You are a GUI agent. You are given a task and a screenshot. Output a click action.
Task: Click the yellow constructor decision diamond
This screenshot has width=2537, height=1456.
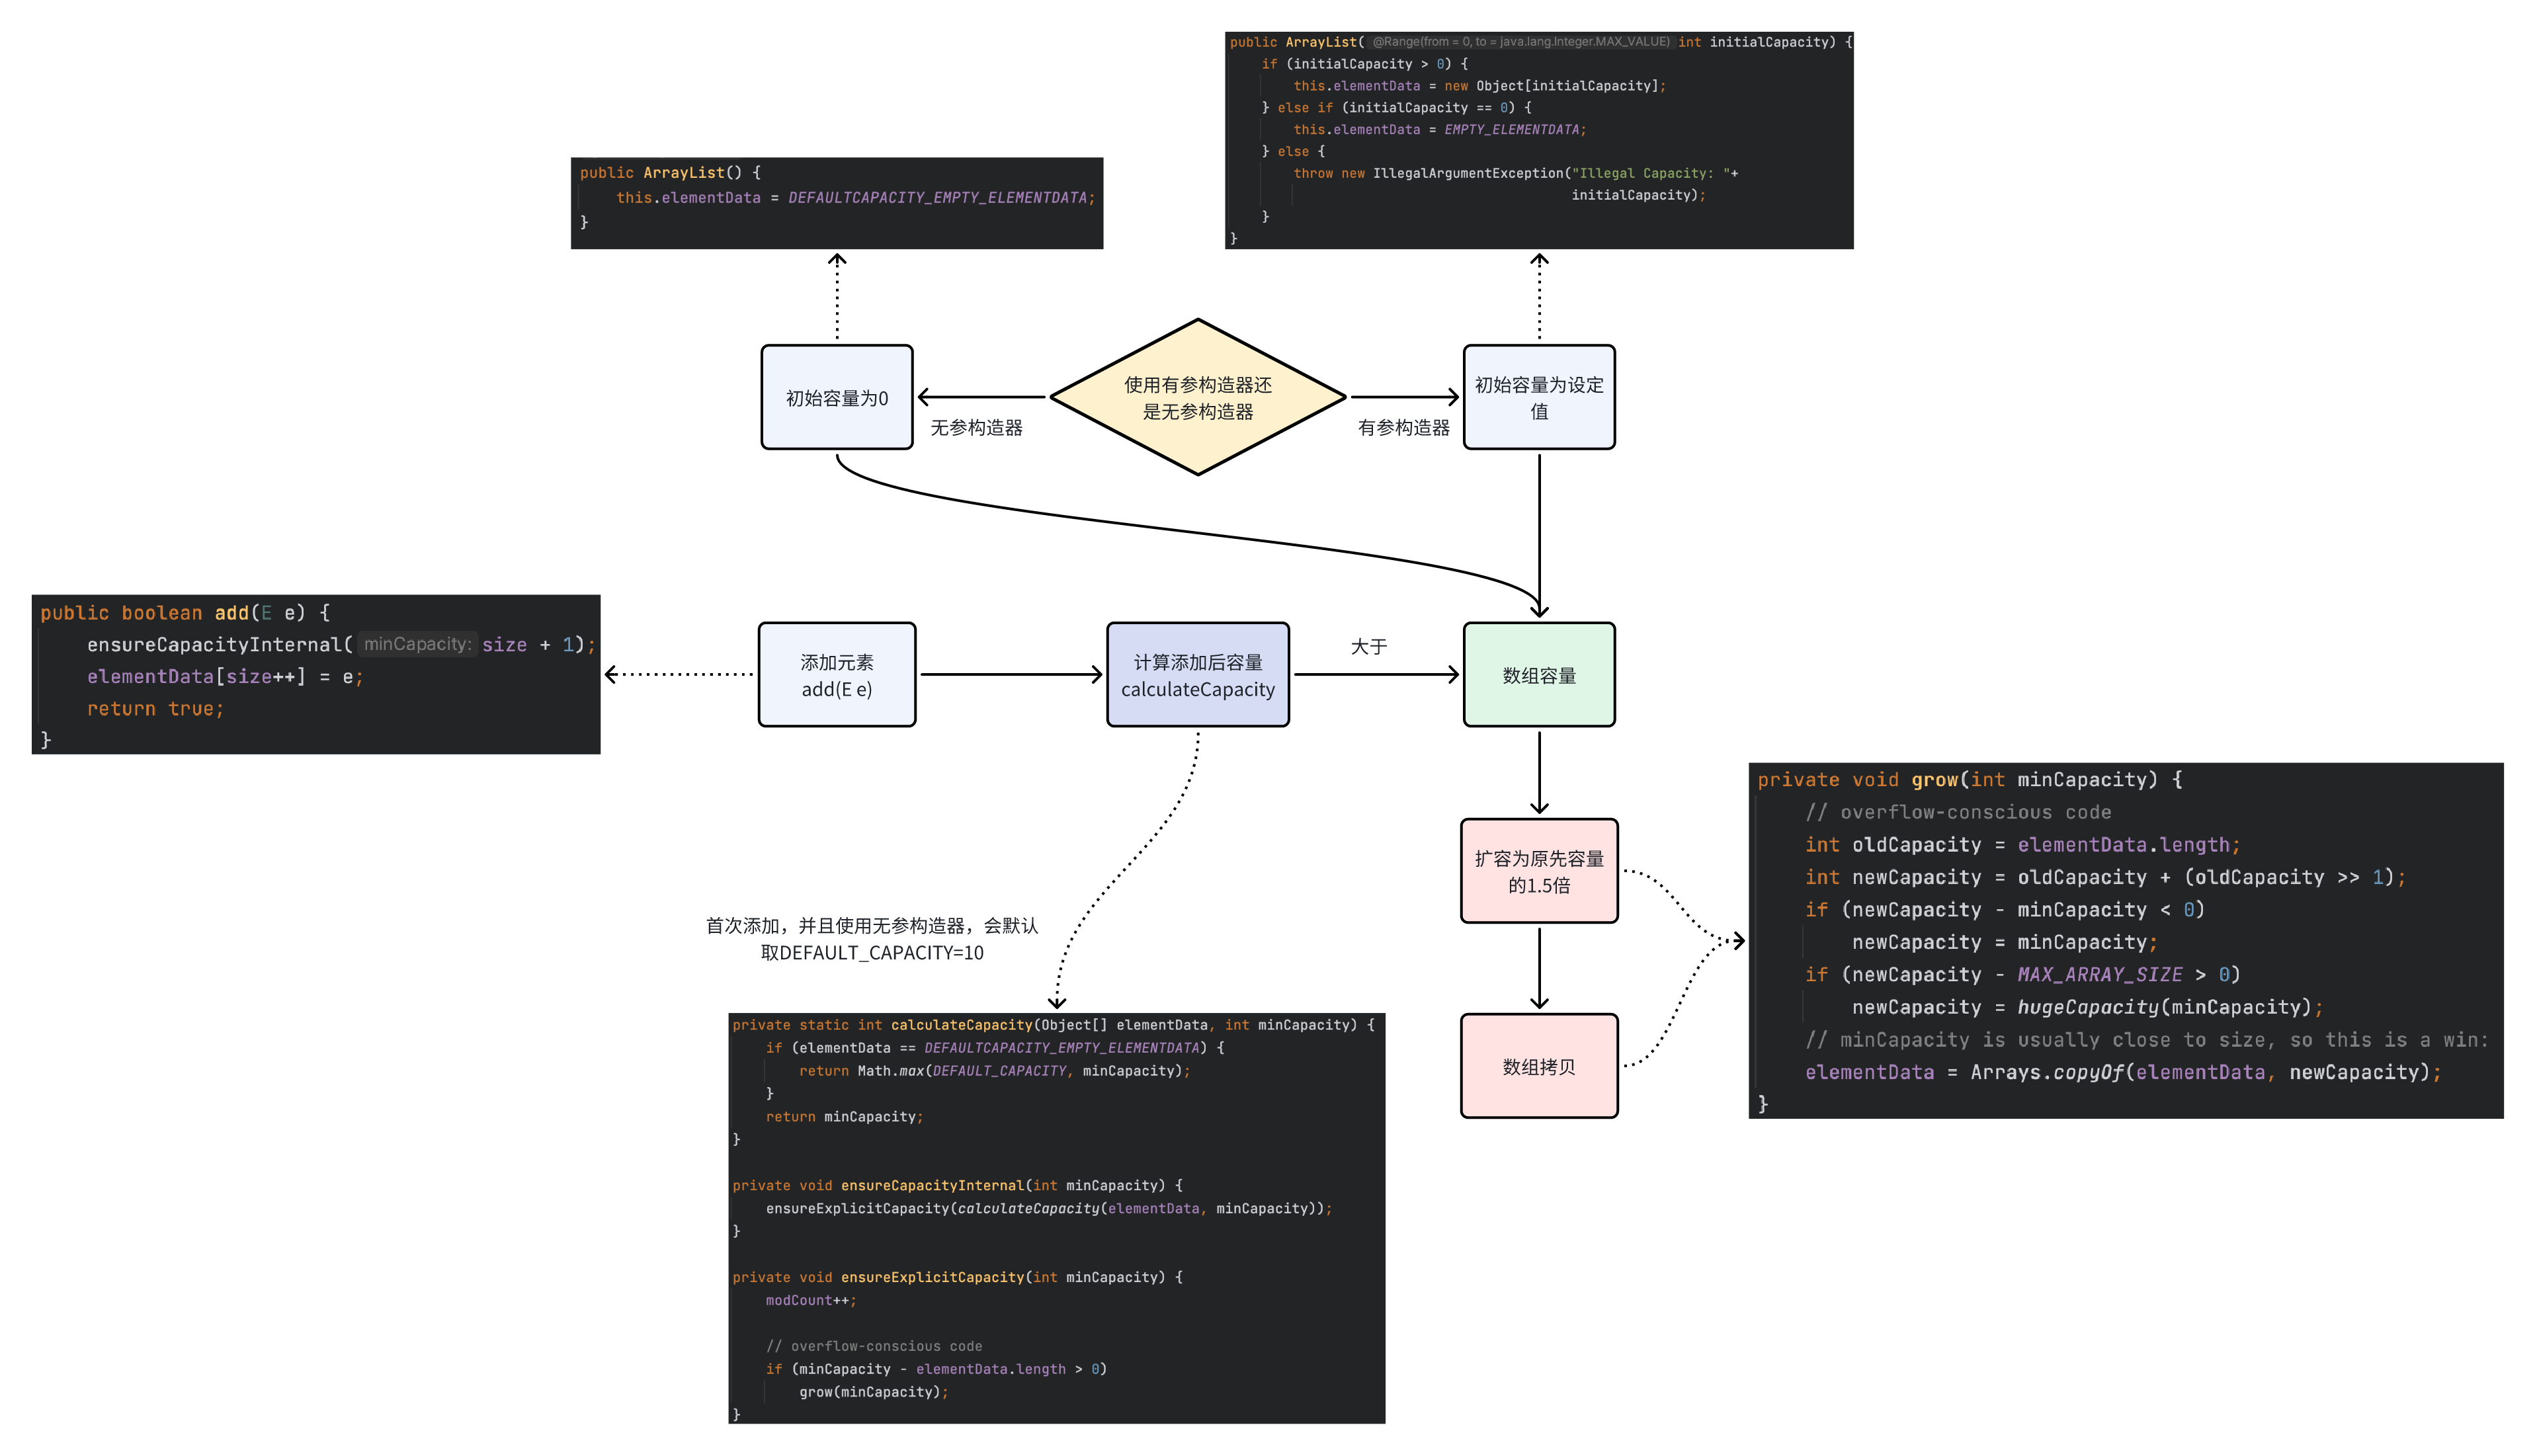point(1197,397)
